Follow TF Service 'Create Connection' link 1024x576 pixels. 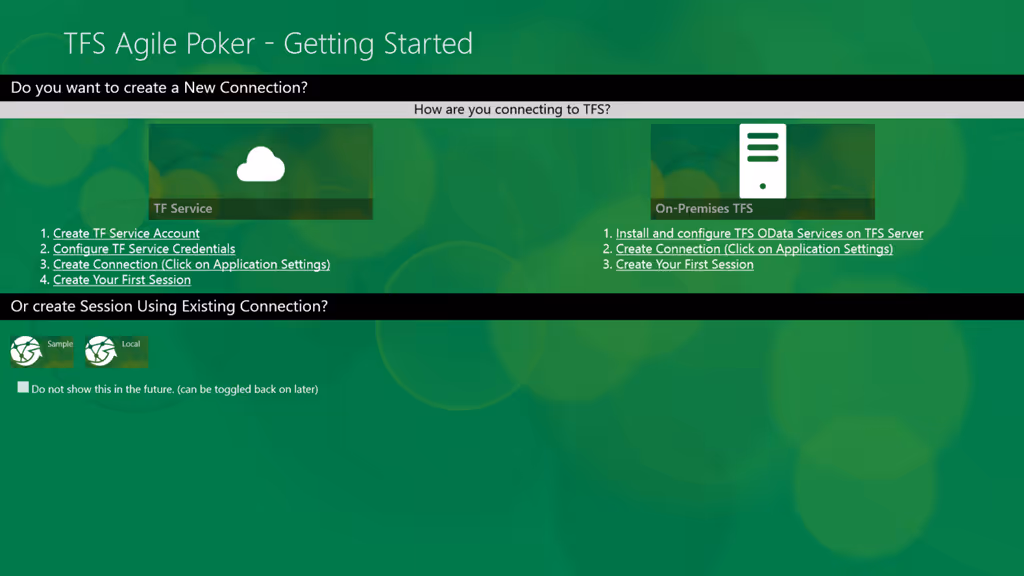coord(191,264)
